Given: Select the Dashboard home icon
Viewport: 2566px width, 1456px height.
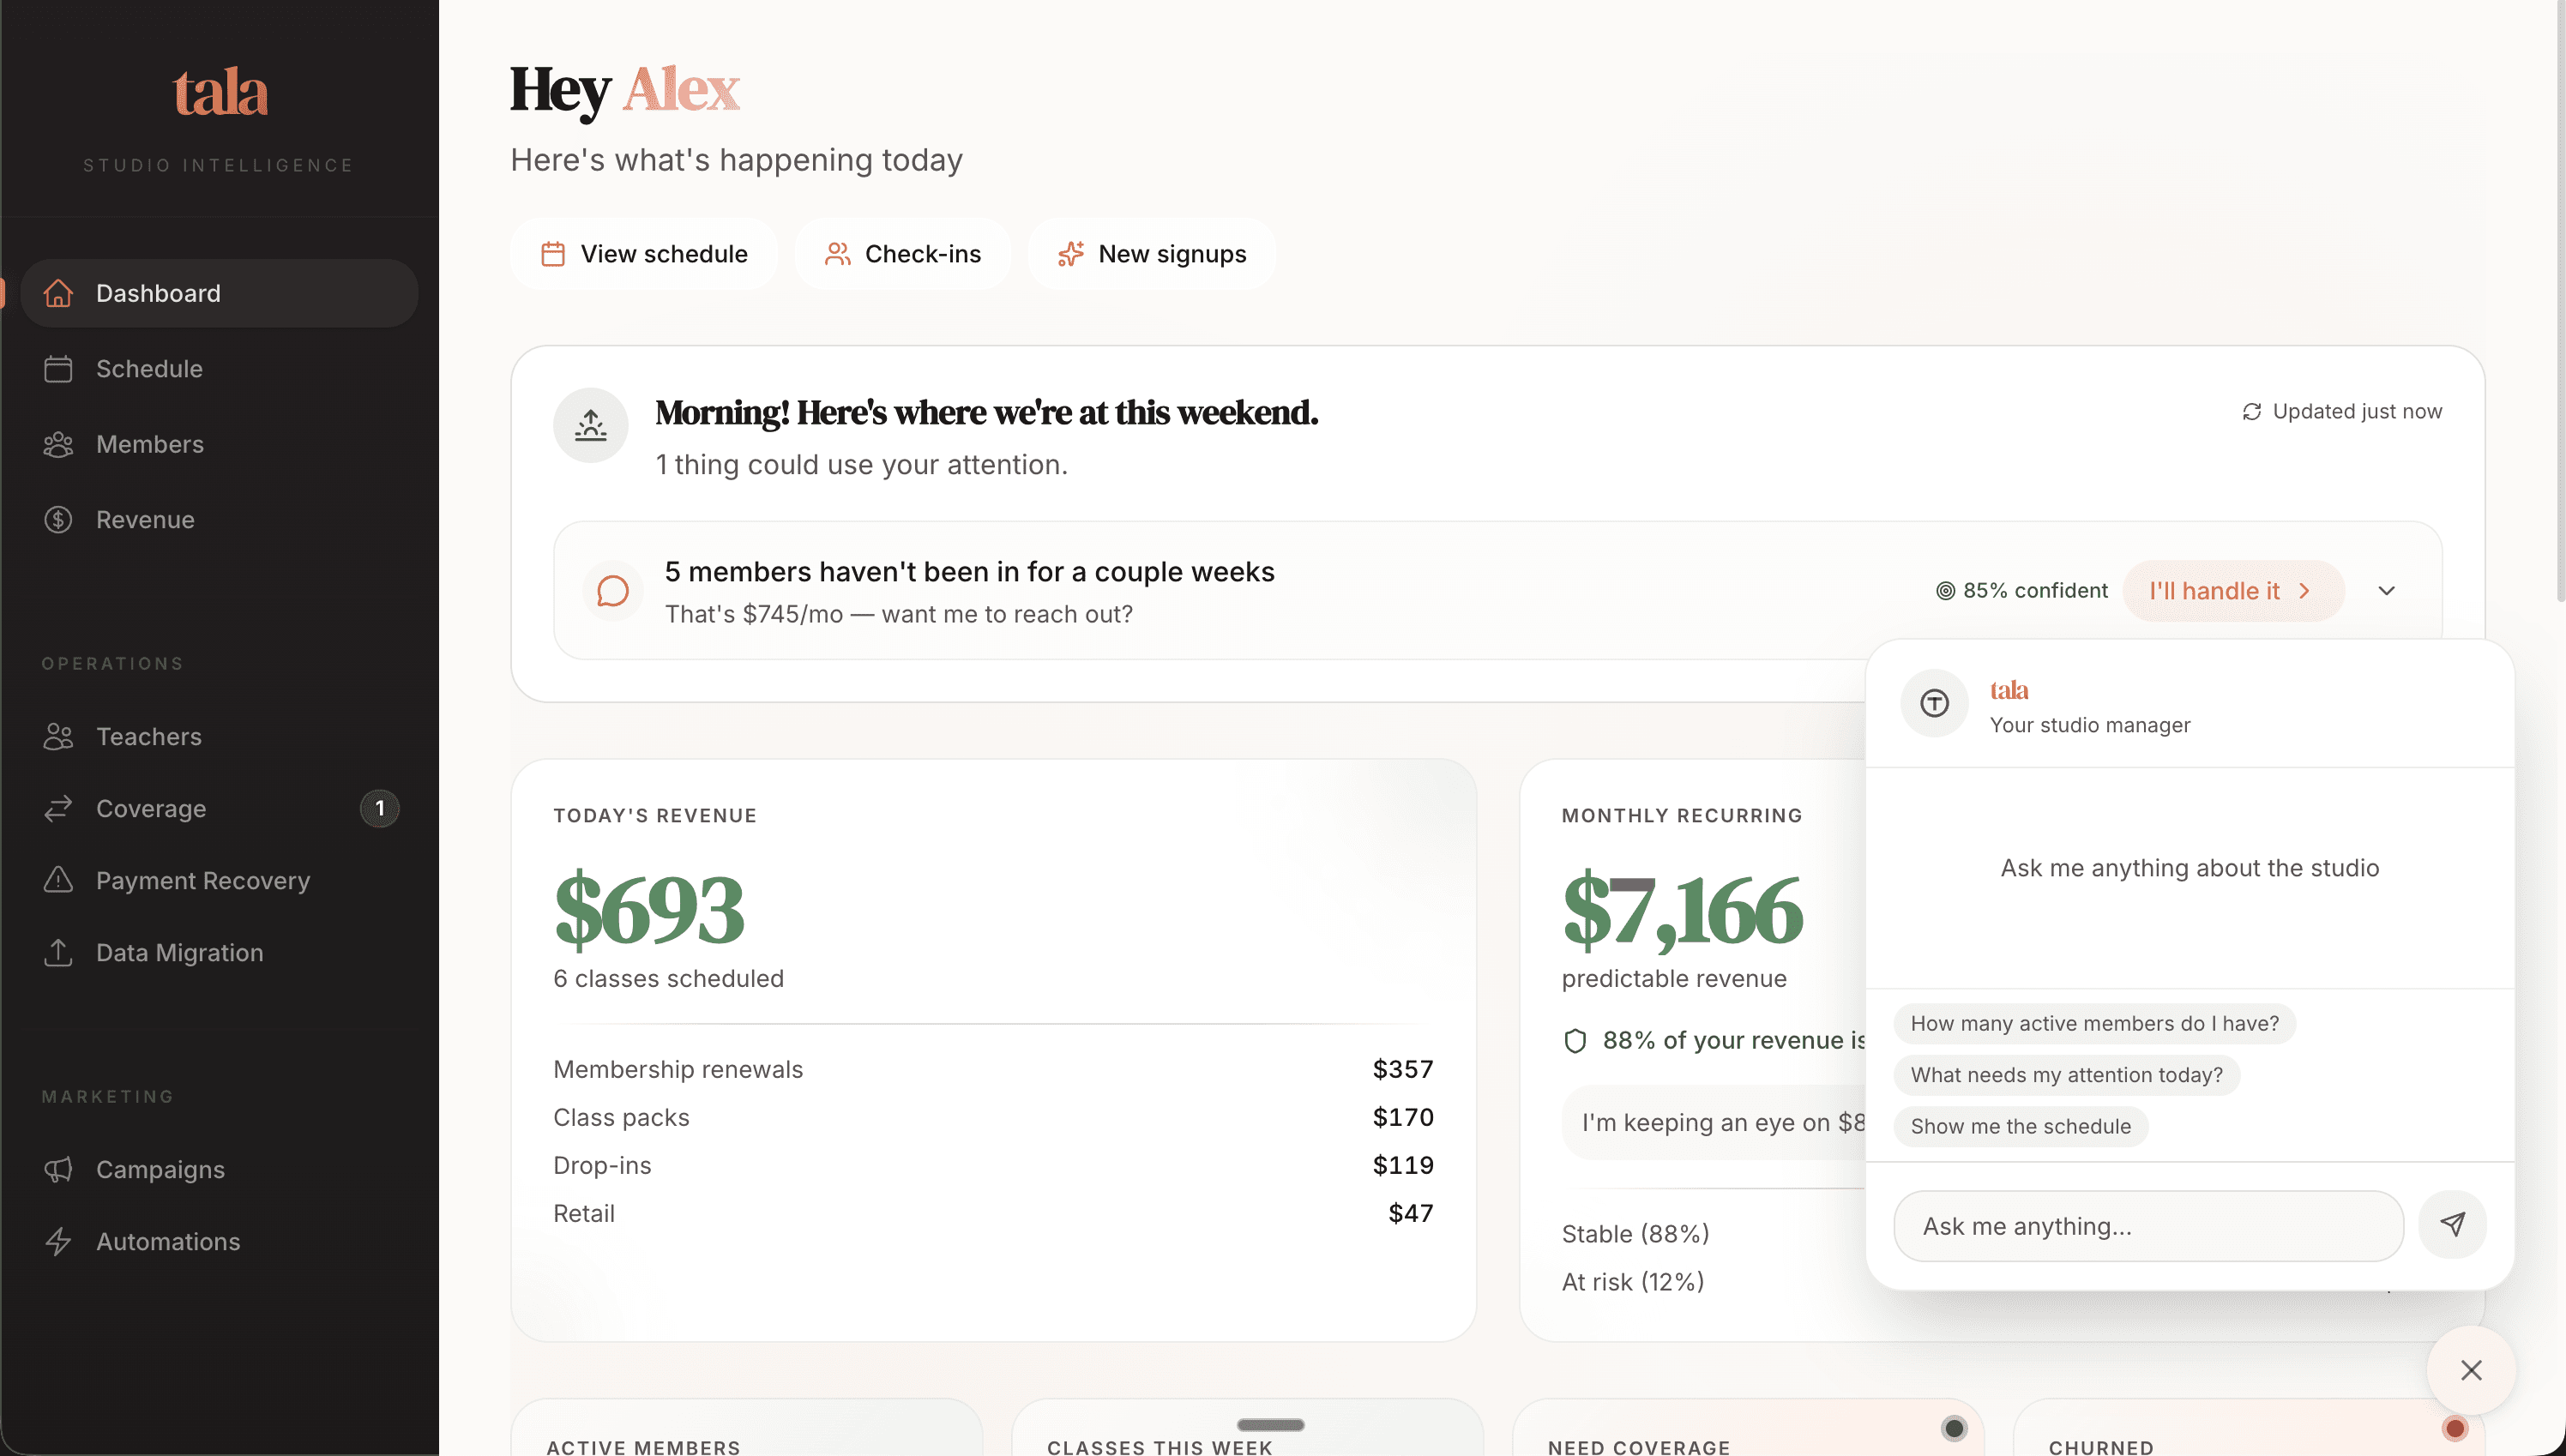Looking at the screenshot, I should [x=59, y=293].
